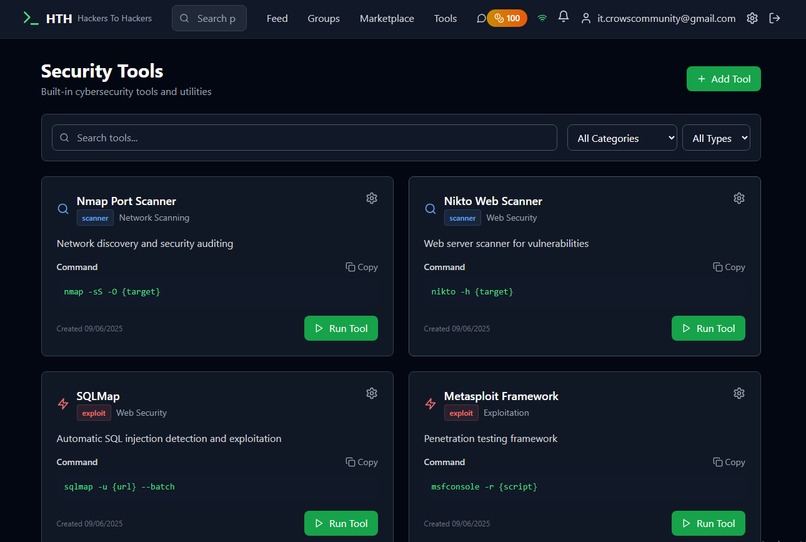The height and width of the screenshot is (542, 806).
Task: Click the Search tools input field
Action: tap(304, 138)
